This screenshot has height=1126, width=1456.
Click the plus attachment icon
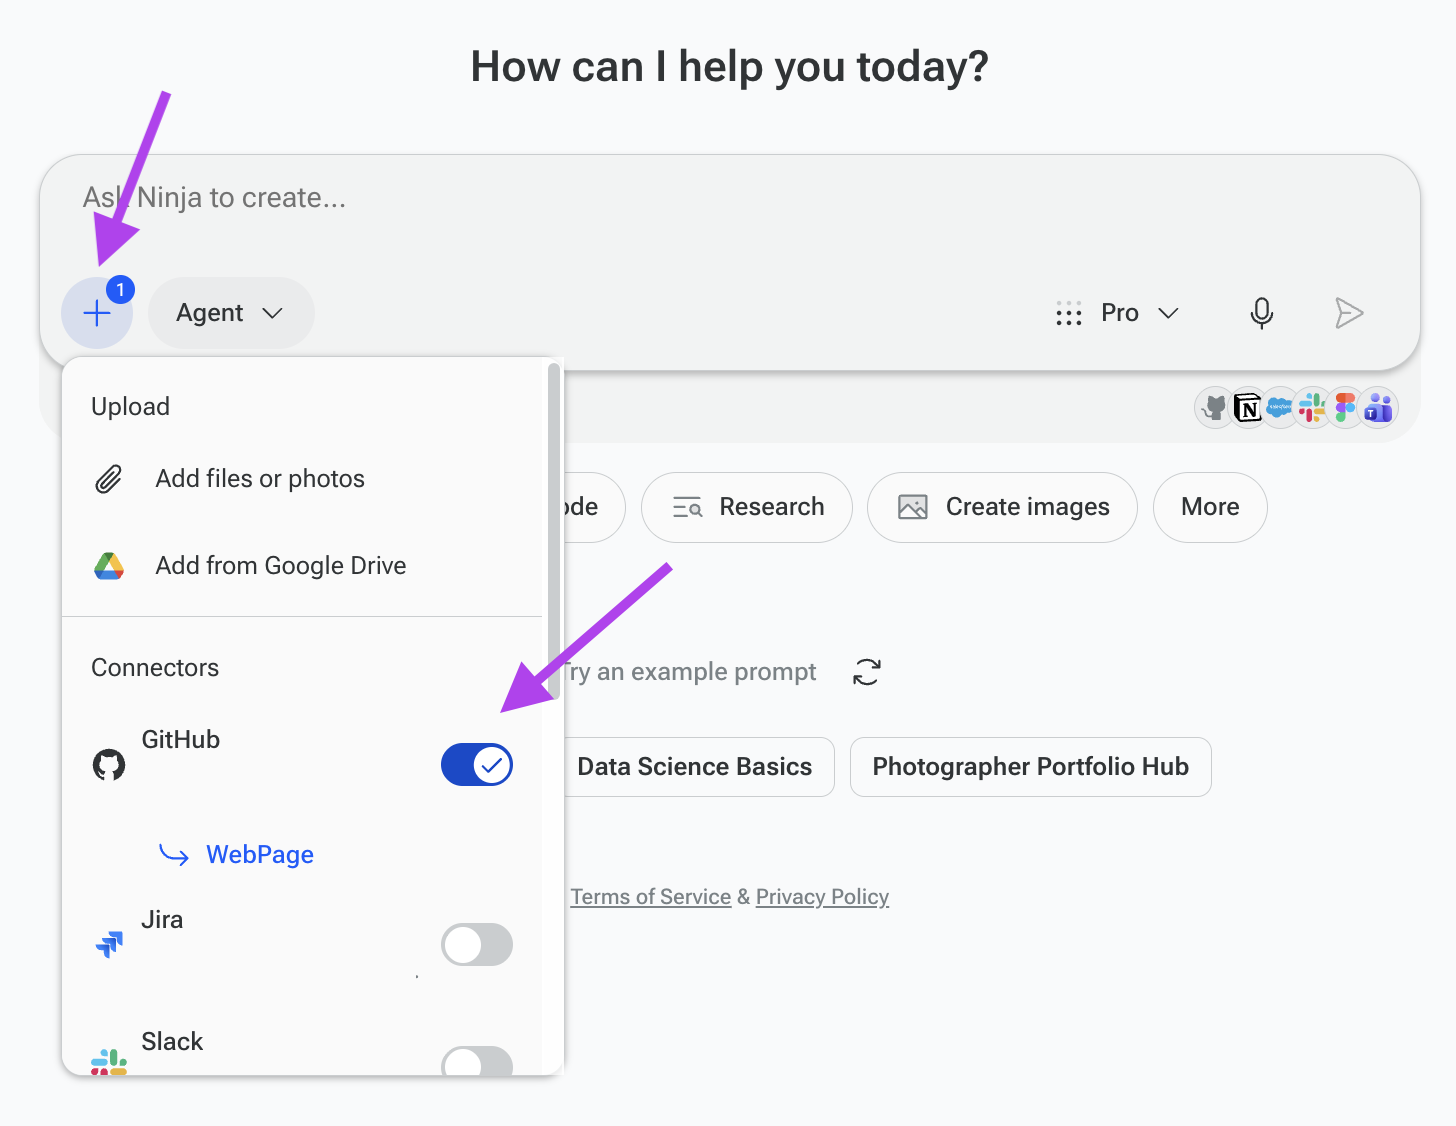(x=97, y=313)
